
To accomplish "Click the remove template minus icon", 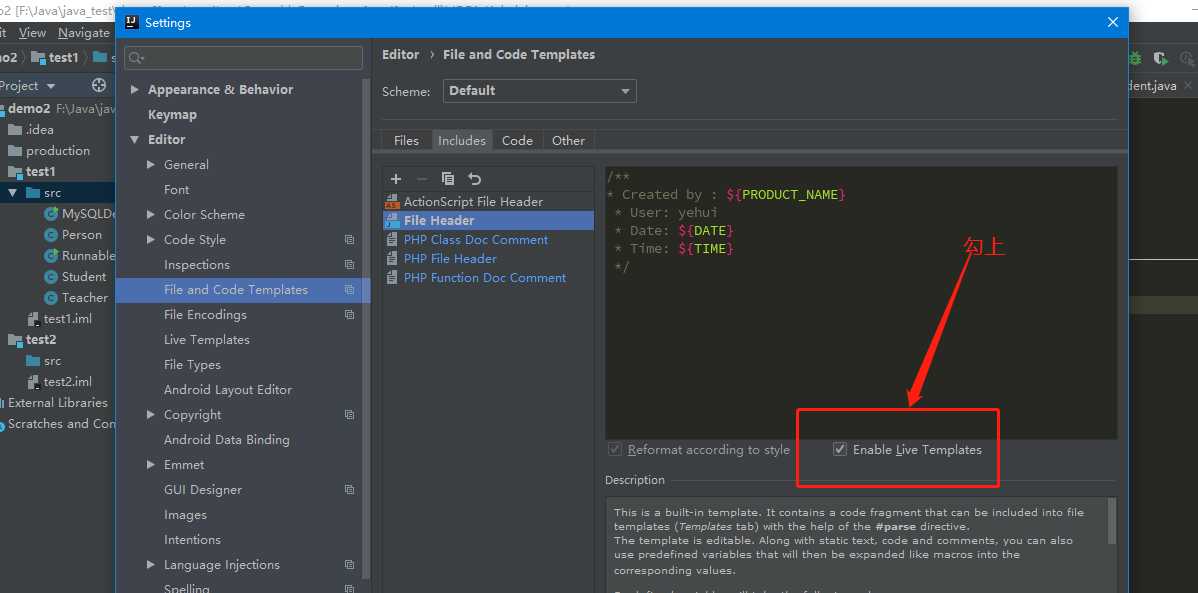I will (422, 179).
